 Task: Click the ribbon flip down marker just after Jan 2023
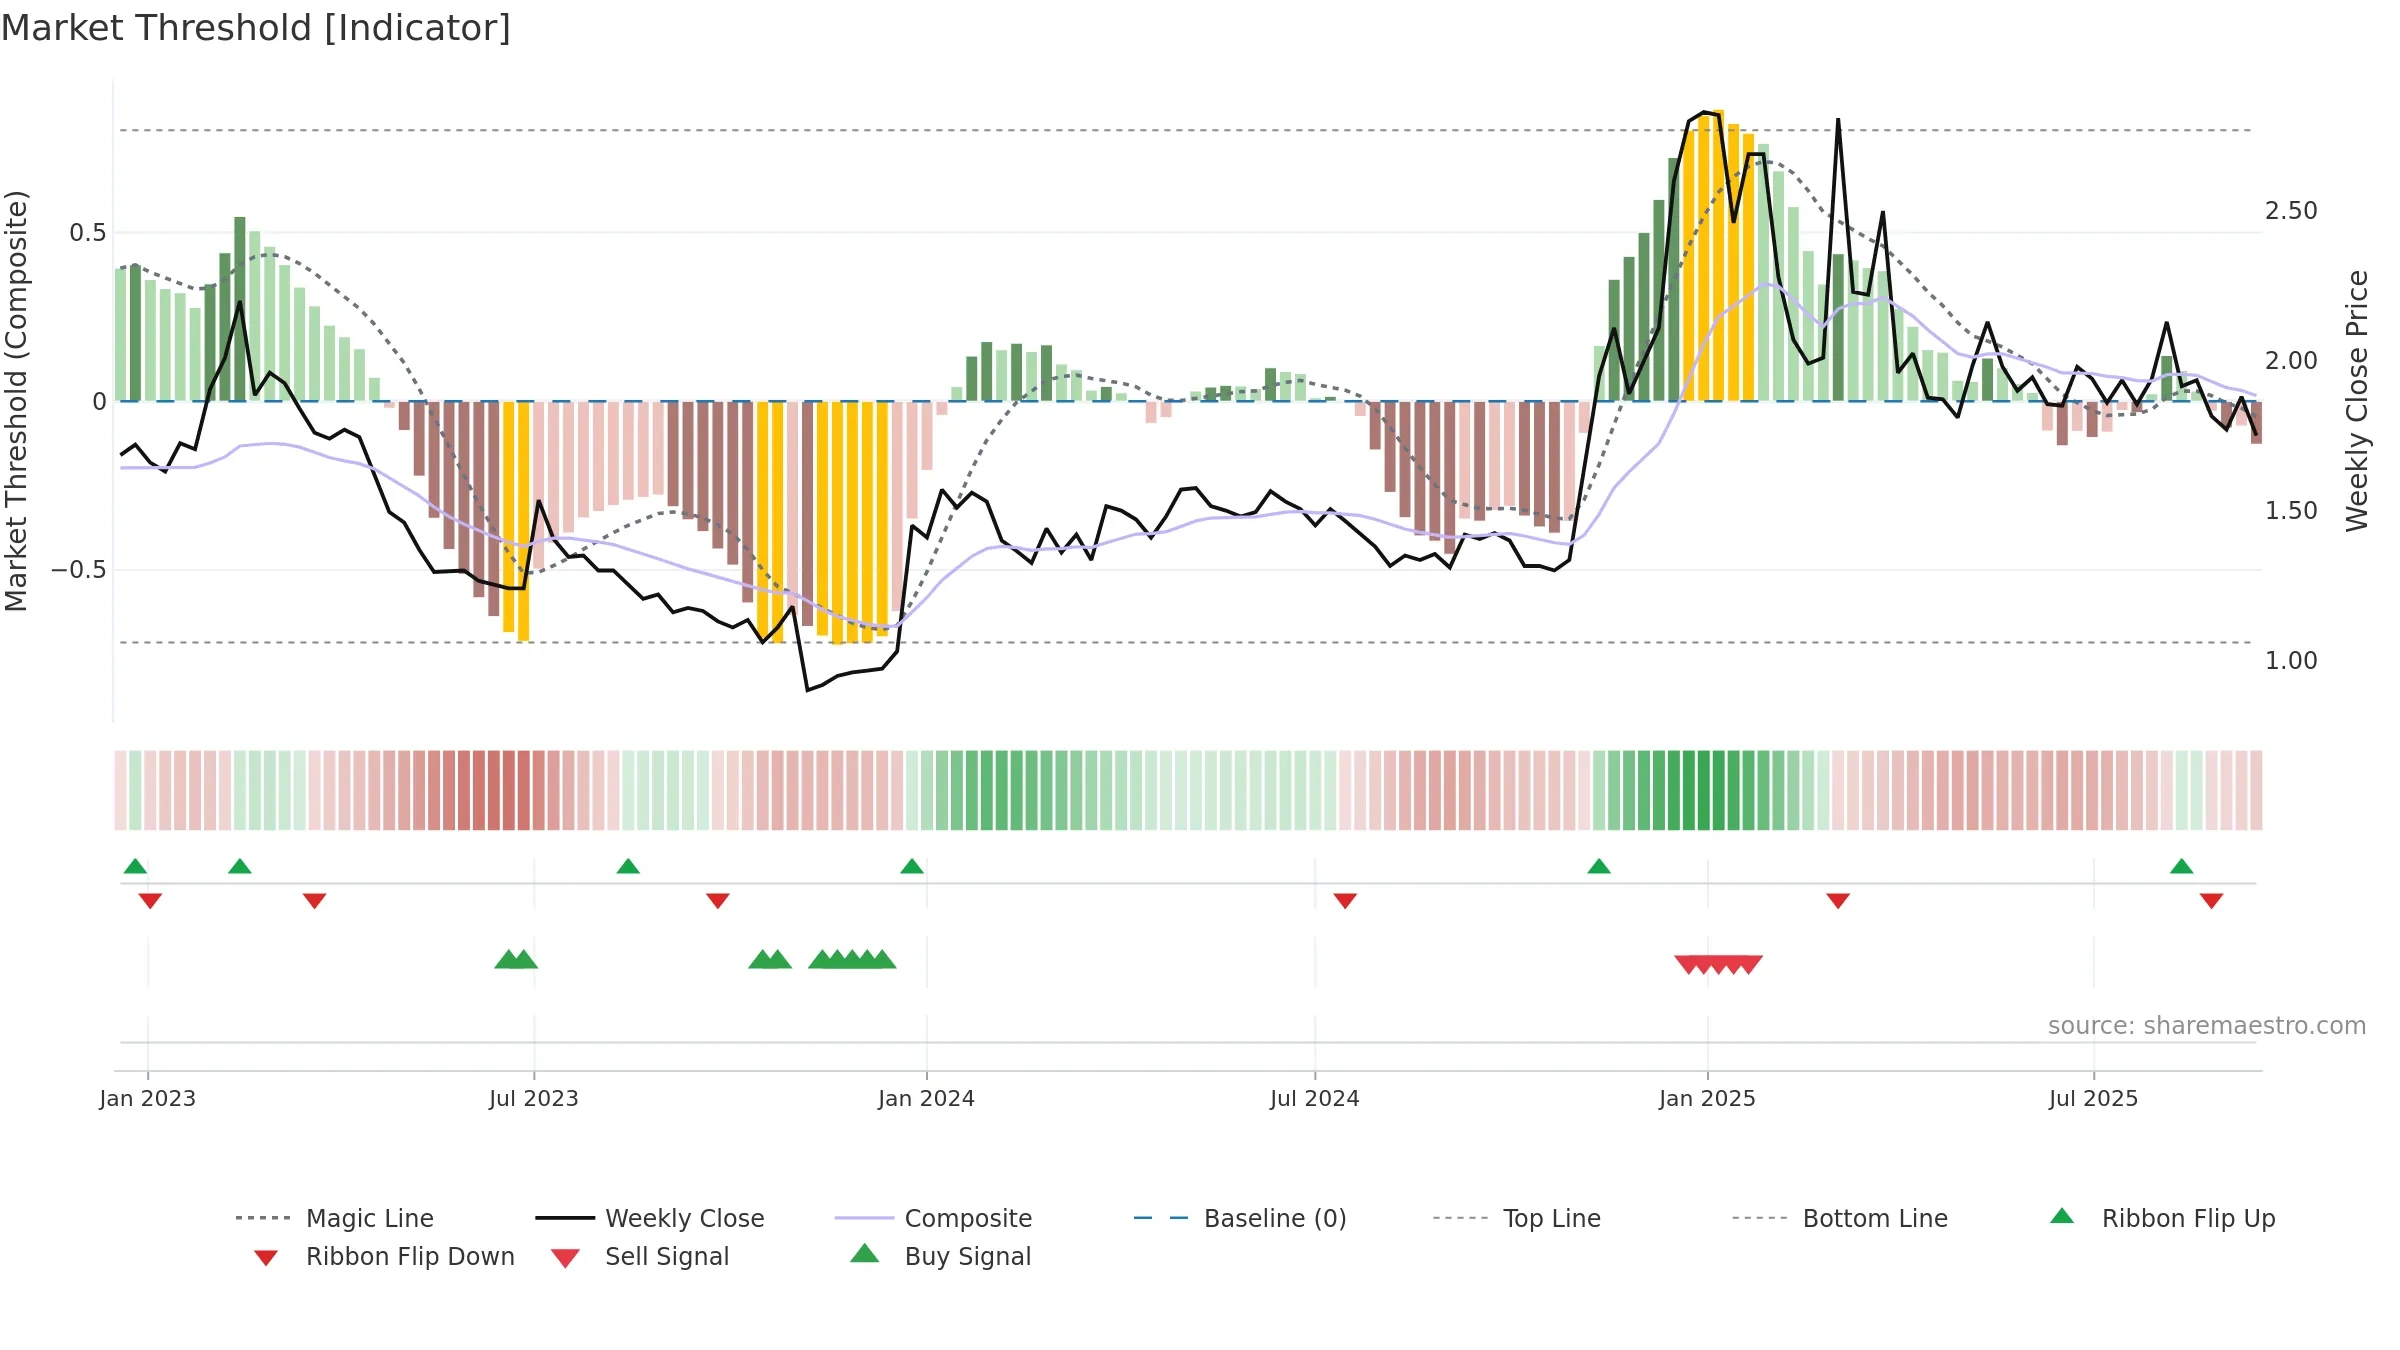tap(150, 901)
